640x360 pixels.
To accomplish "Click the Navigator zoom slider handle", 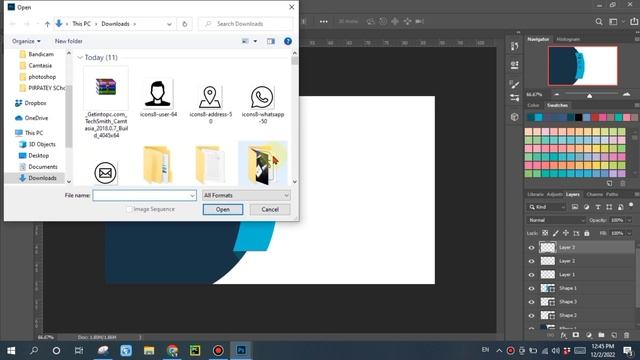I will [x=589, y=96].
